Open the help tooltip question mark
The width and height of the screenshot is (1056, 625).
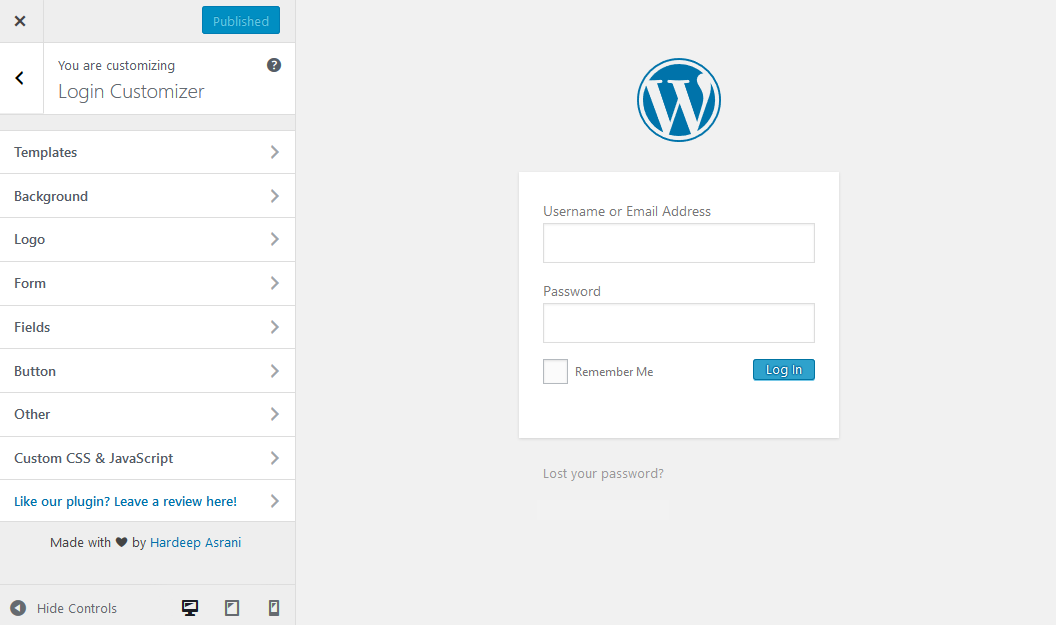click(x=273, y=64)
